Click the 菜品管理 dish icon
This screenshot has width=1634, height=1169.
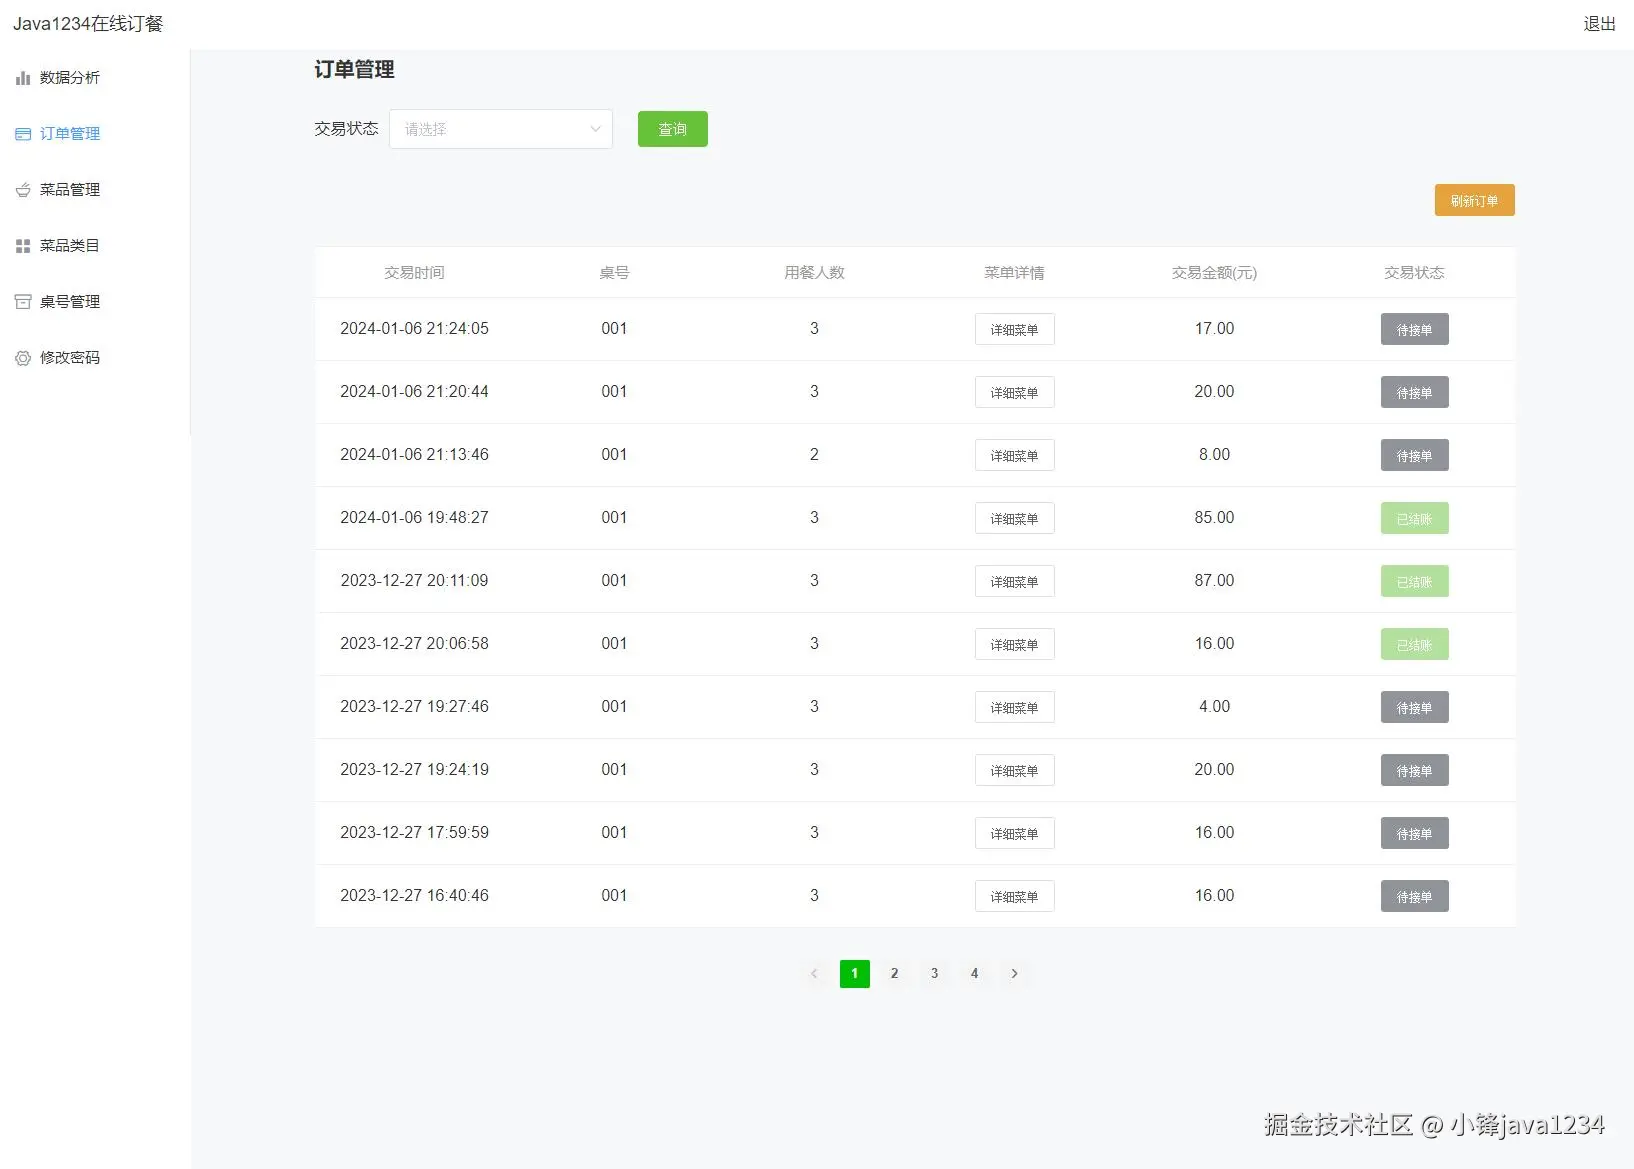tap(23, 190)
